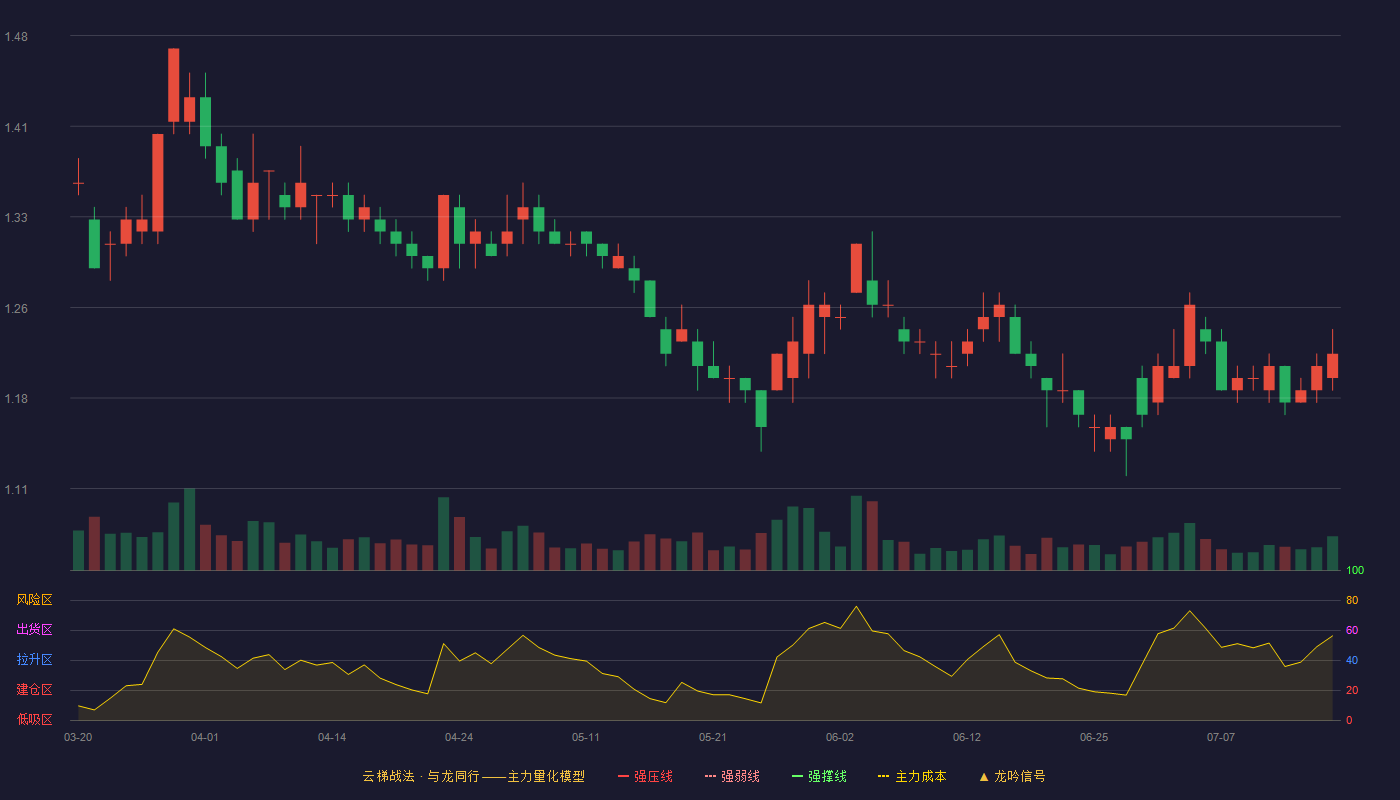Click the 06-02 date label
This screenshot has height=800, width=1400.
point(840,737)
